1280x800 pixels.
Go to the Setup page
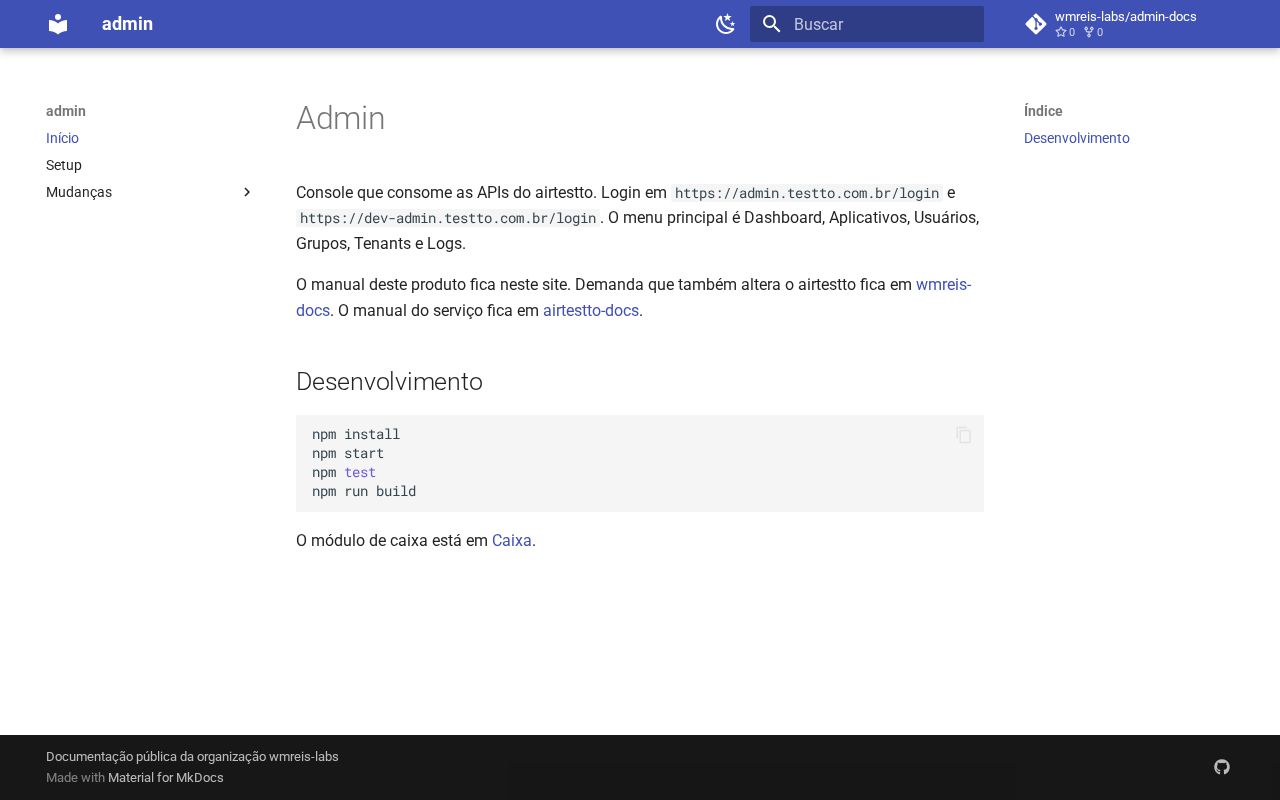coord(64,165)
